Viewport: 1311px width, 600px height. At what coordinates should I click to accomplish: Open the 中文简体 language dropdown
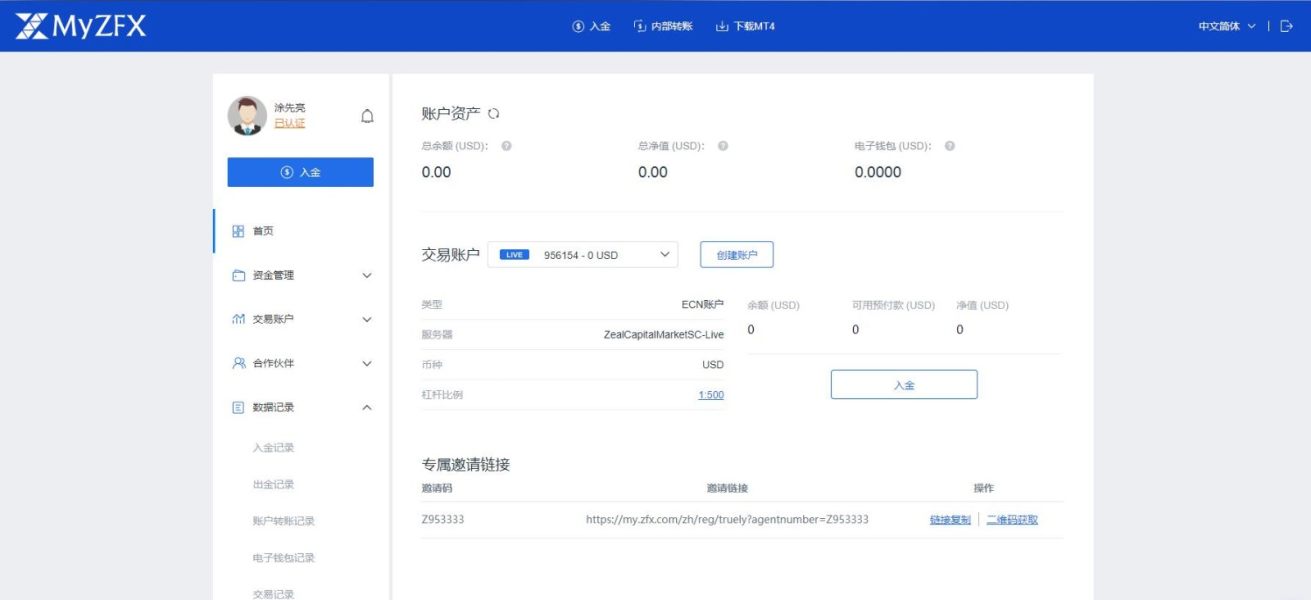pos(1227,26)
